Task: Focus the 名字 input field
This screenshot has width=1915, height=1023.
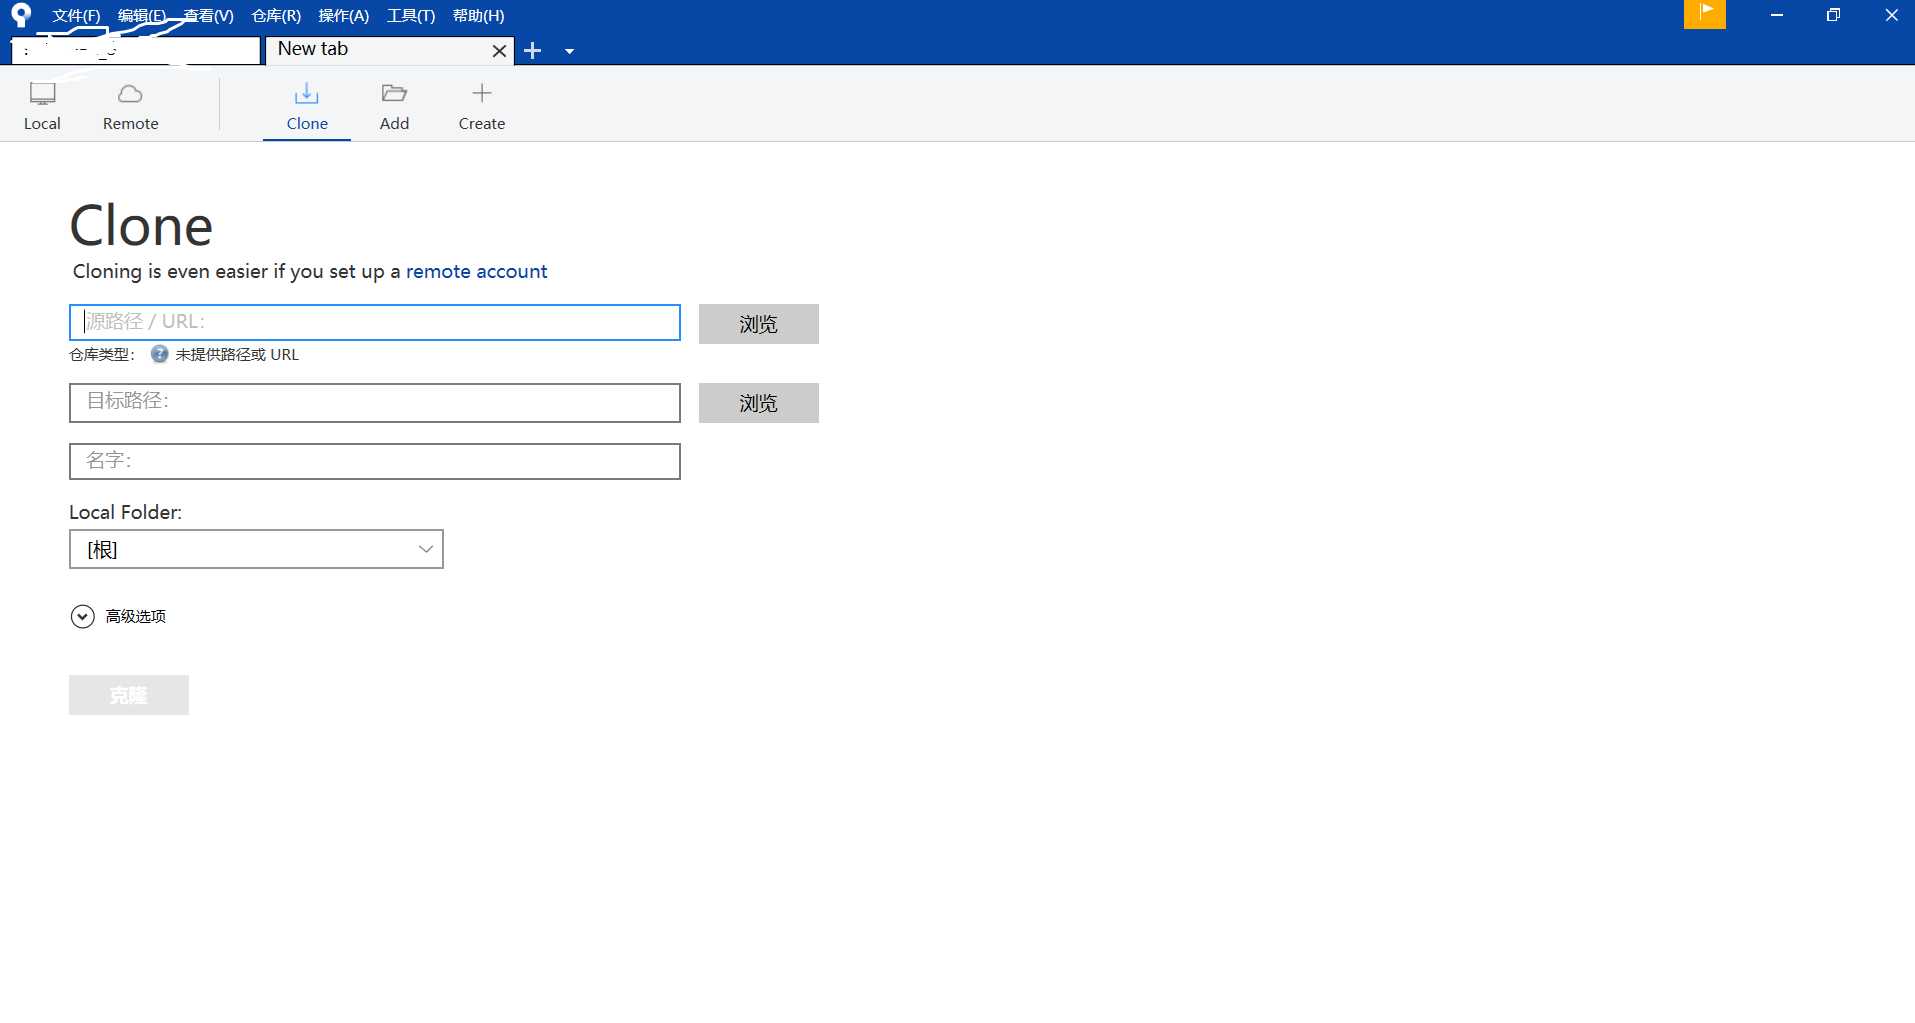Action: pos(375,461)
